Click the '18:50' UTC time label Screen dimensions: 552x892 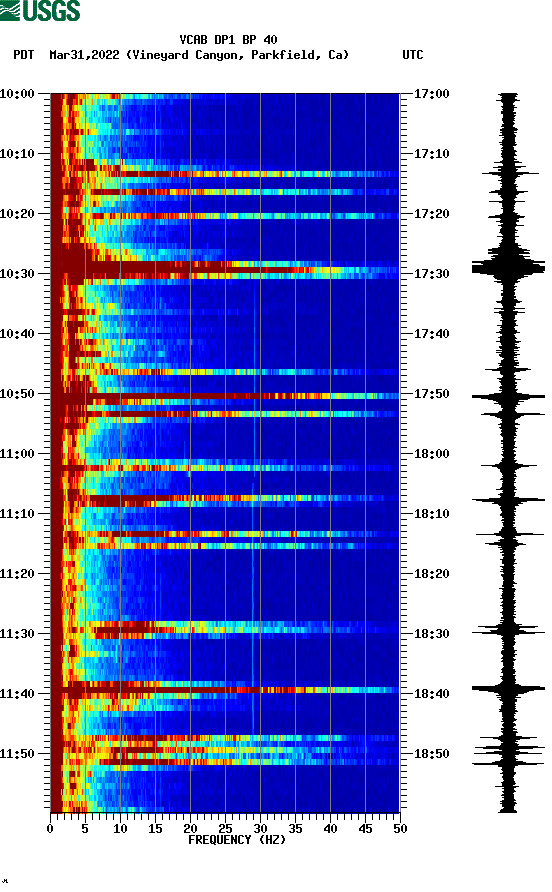pyautogui.click(x=431, y=754)
